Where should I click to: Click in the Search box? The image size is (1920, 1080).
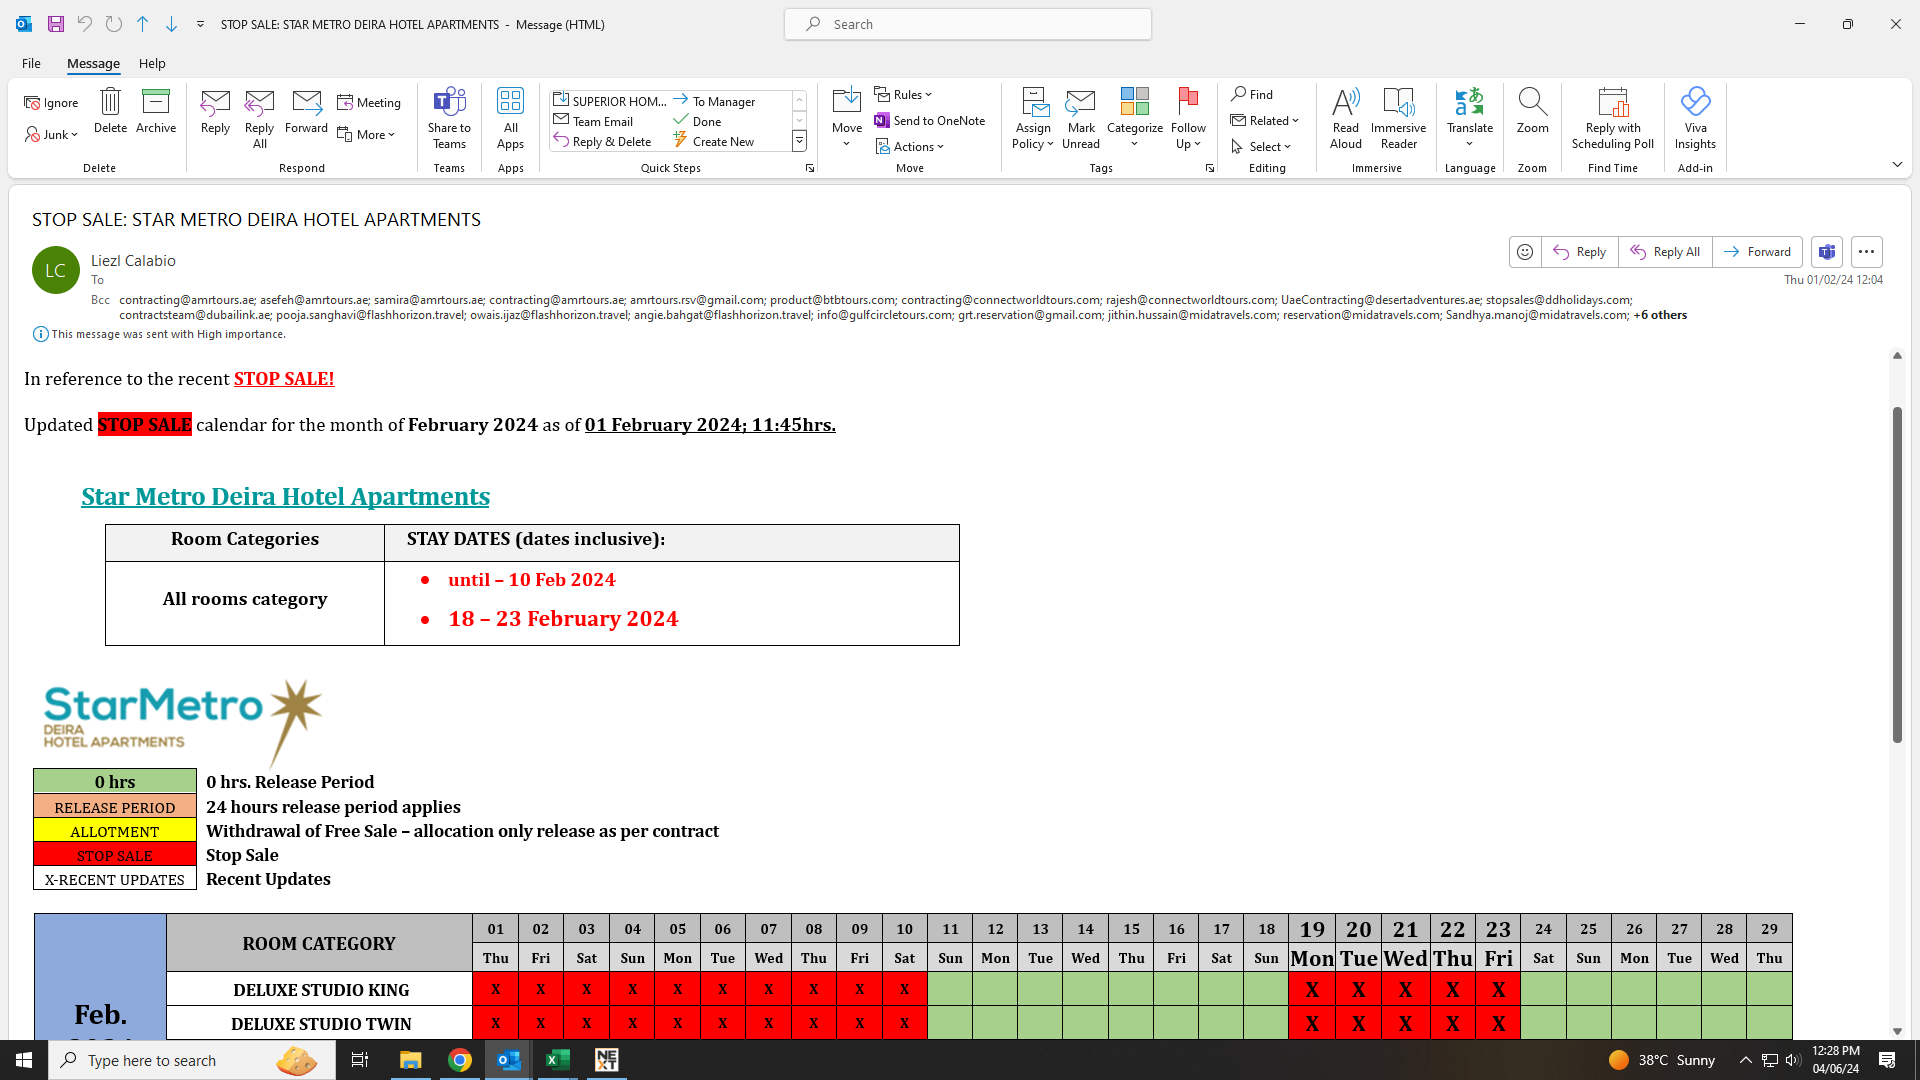point(967,24)
